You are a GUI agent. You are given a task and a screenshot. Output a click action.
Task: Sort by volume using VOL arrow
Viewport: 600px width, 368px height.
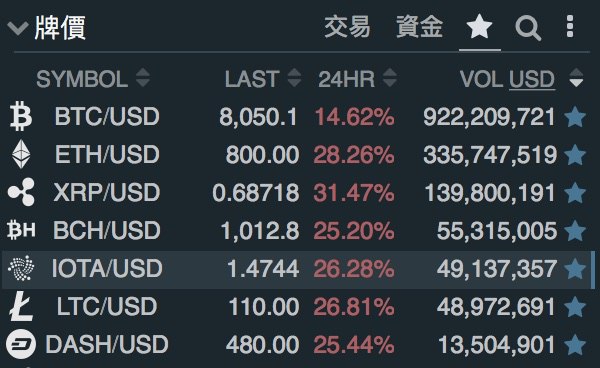(x=576, y=78)
